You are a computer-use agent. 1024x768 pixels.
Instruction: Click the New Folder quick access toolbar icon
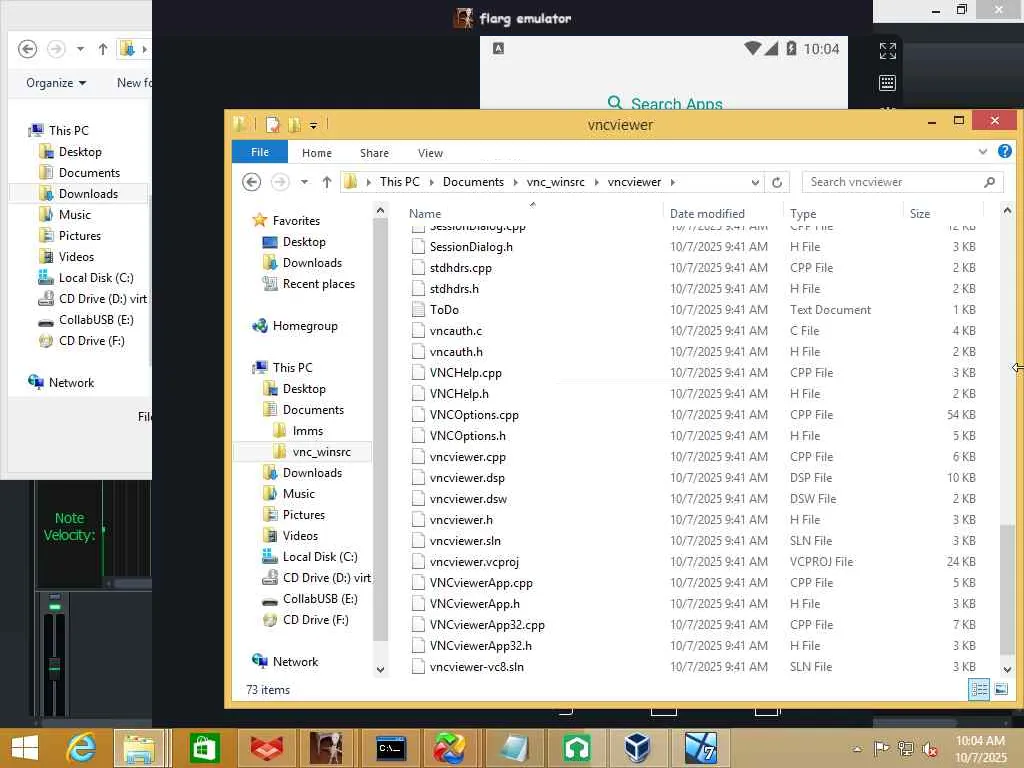295,124
